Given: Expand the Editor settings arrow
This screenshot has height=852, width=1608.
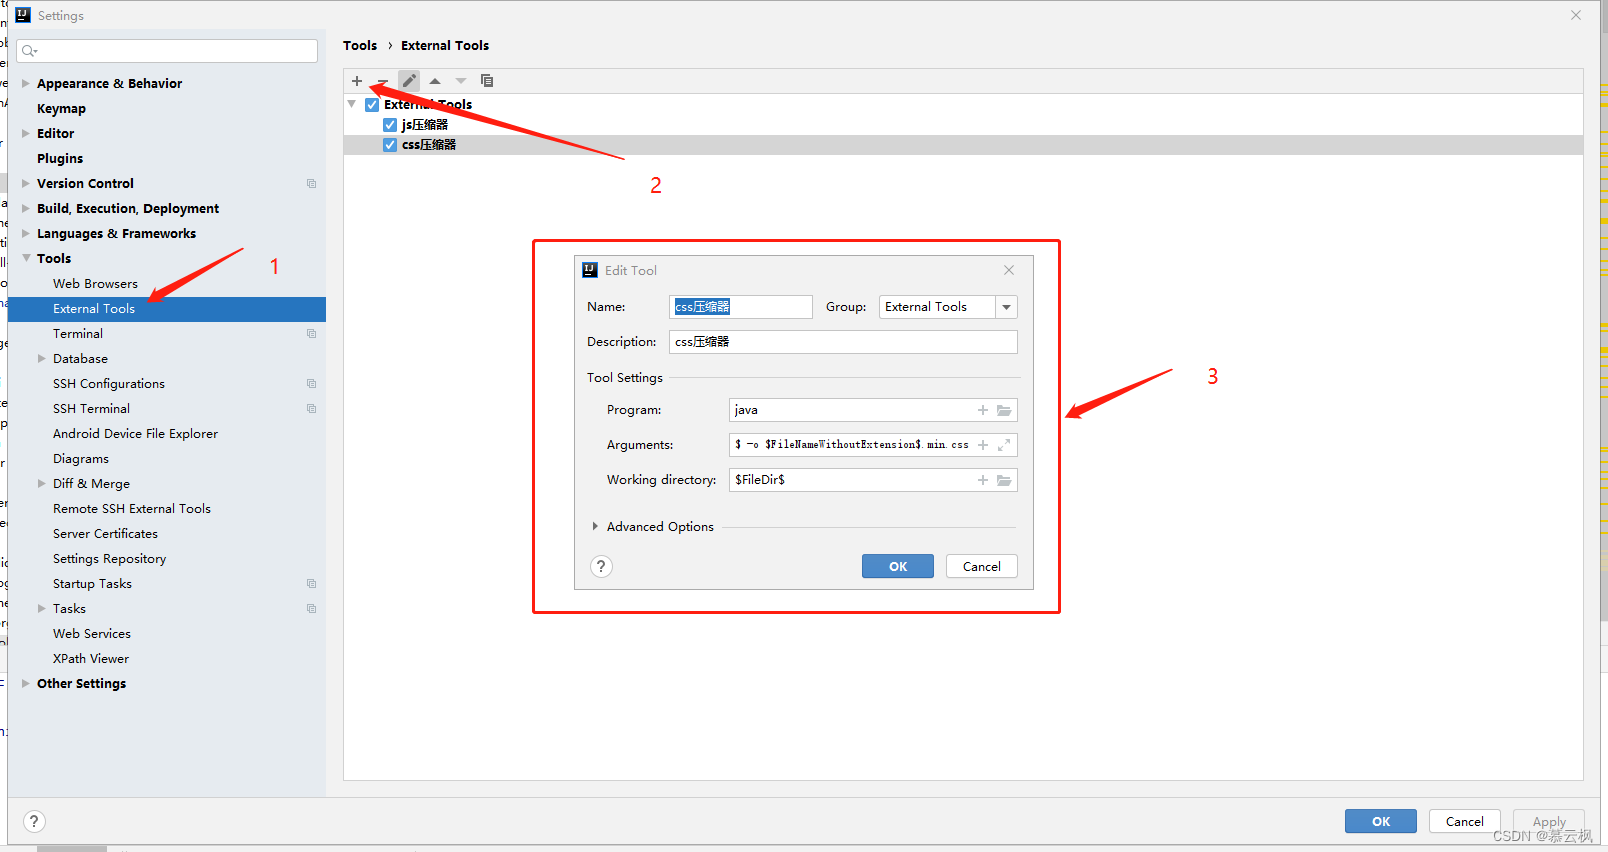Looking at the screenshot, I should click(26, 134).
